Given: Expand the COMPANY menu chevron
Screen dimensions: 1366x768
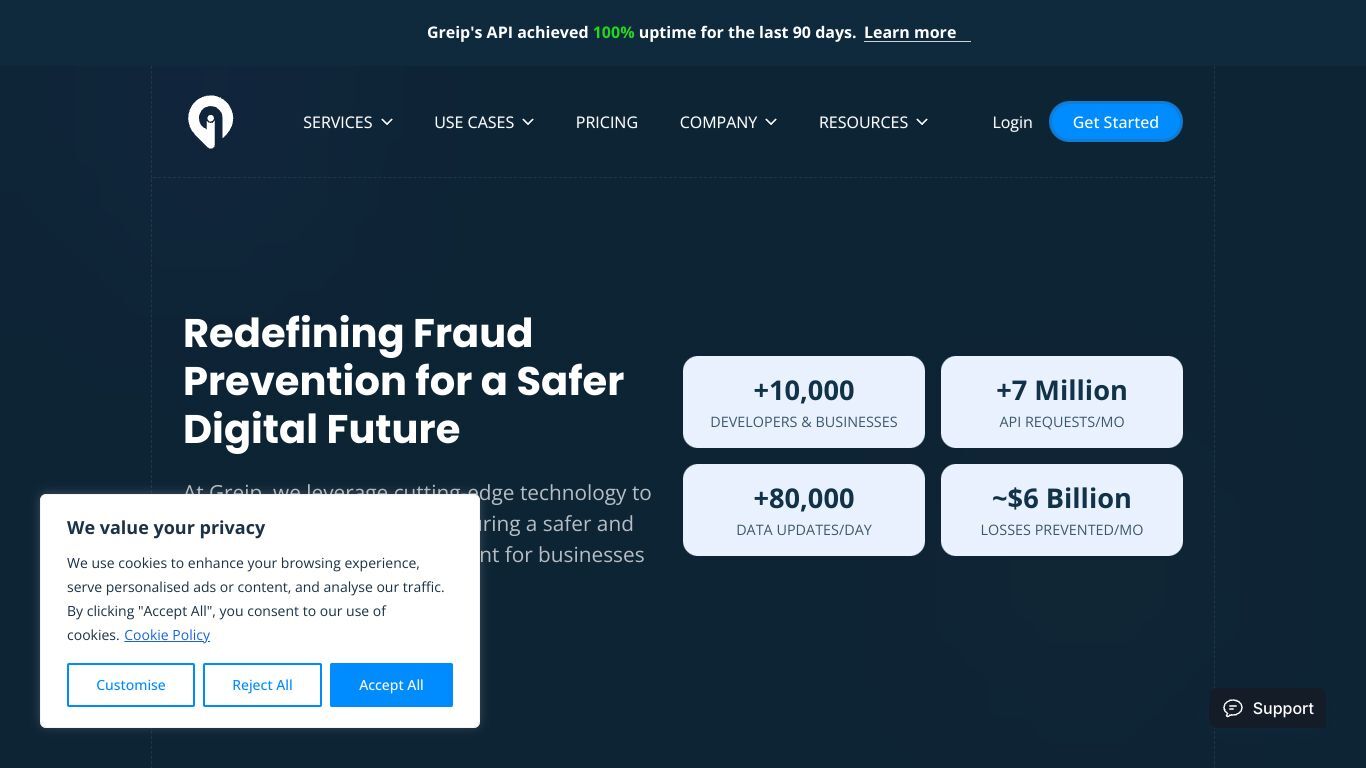Looking at the screenshot, I should 771,122.
